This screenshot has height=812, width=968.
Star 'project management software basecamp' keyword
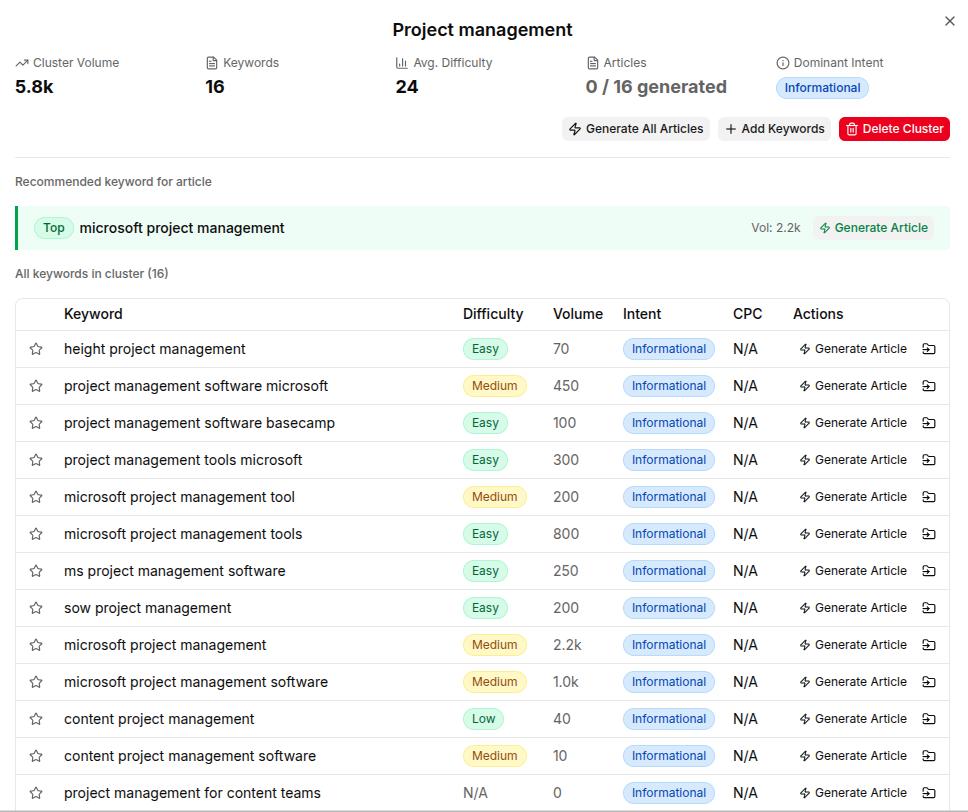[36, 423]
